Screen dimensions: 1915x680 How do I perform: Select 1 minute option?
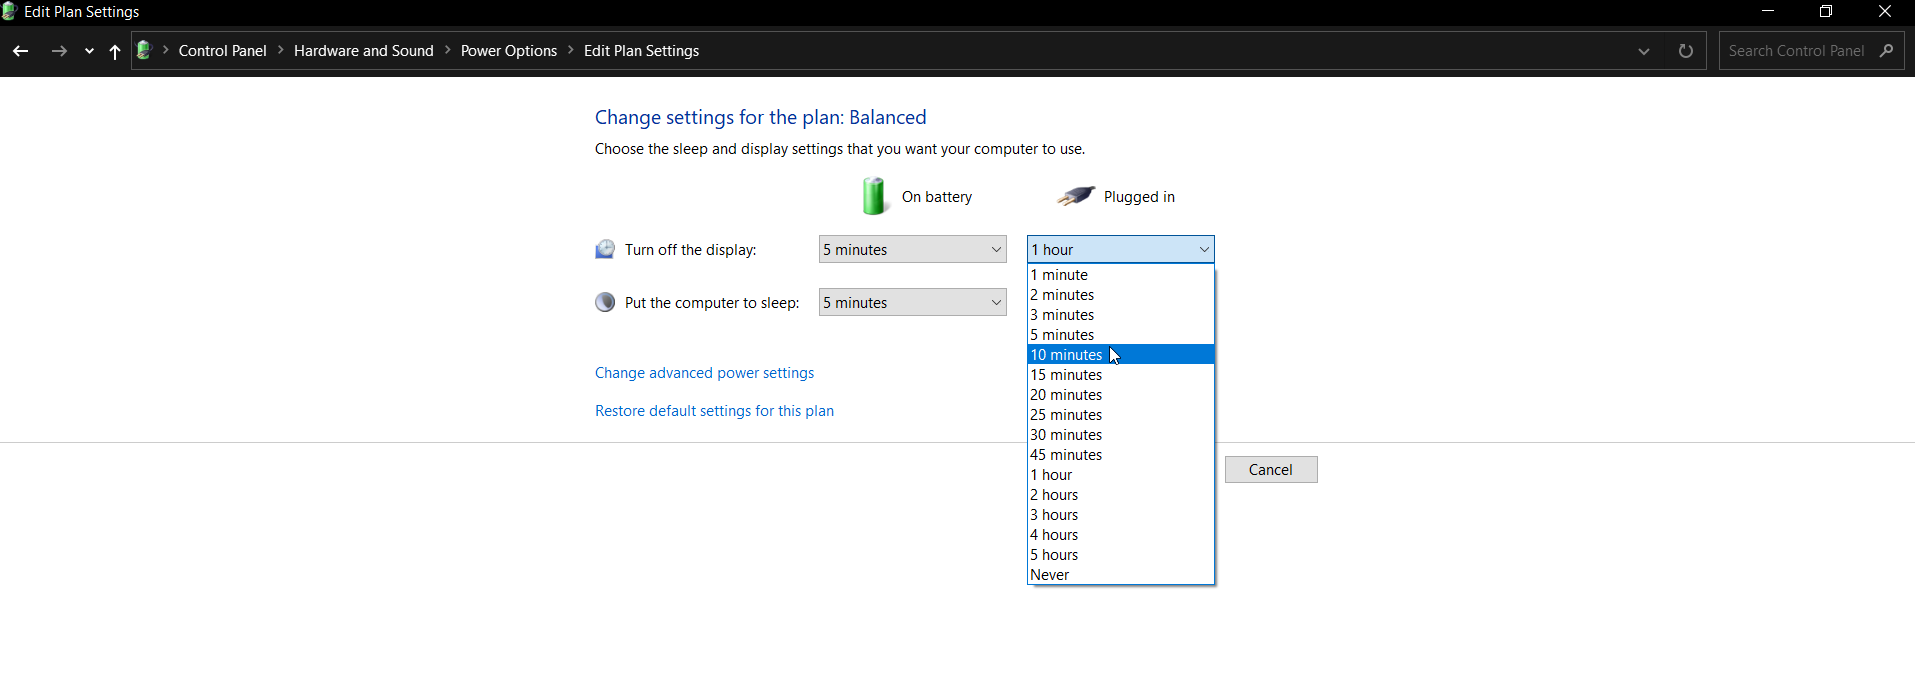tap(1059, 275)
